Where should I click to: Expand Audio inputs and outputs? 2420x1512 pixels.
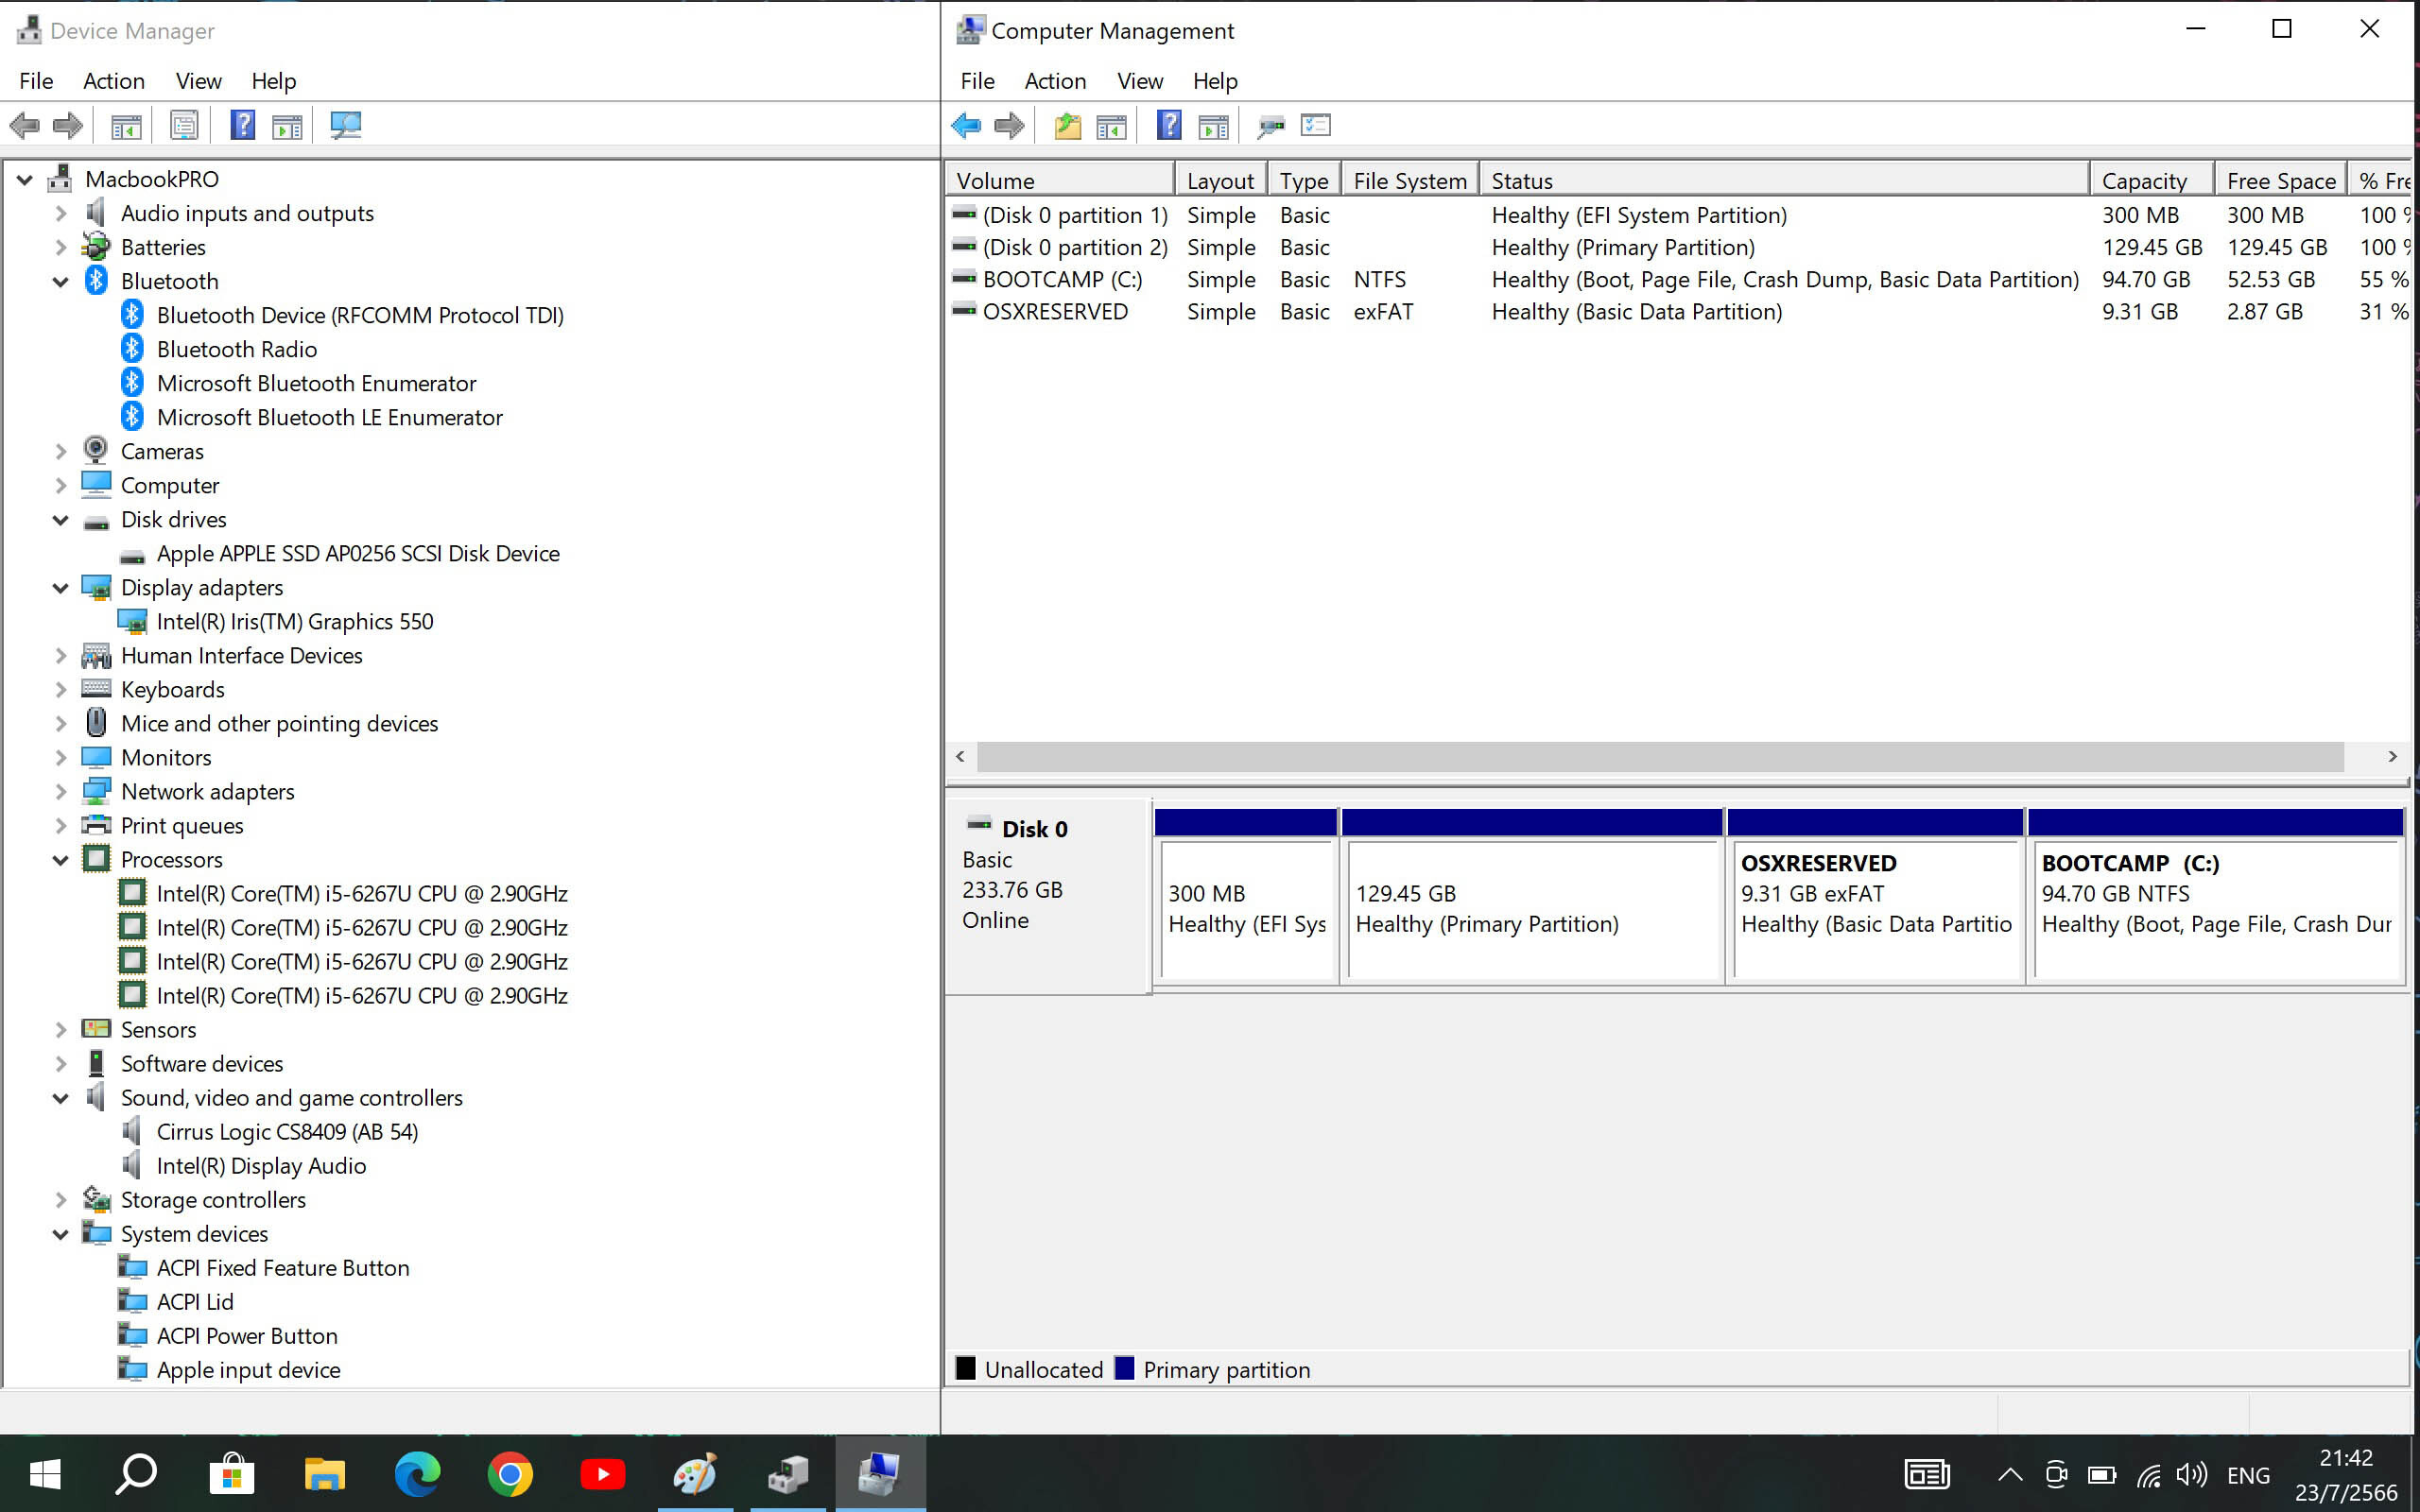60,214
